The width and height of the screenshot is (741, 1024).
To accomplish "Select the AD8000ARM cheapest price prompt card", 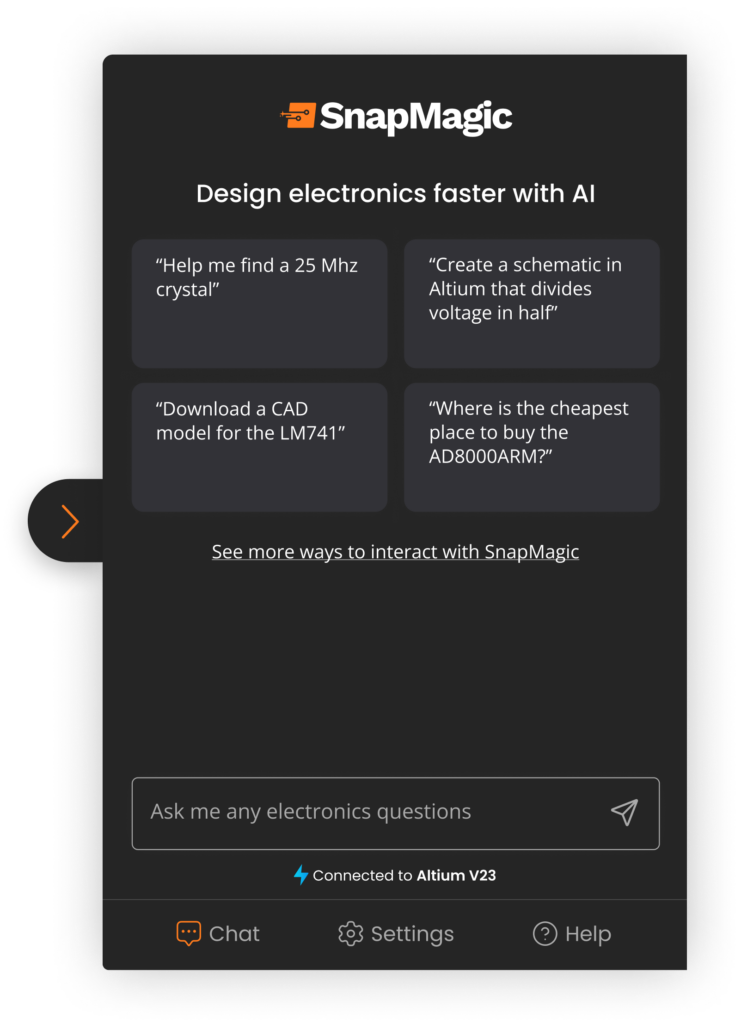I will 531,446.
